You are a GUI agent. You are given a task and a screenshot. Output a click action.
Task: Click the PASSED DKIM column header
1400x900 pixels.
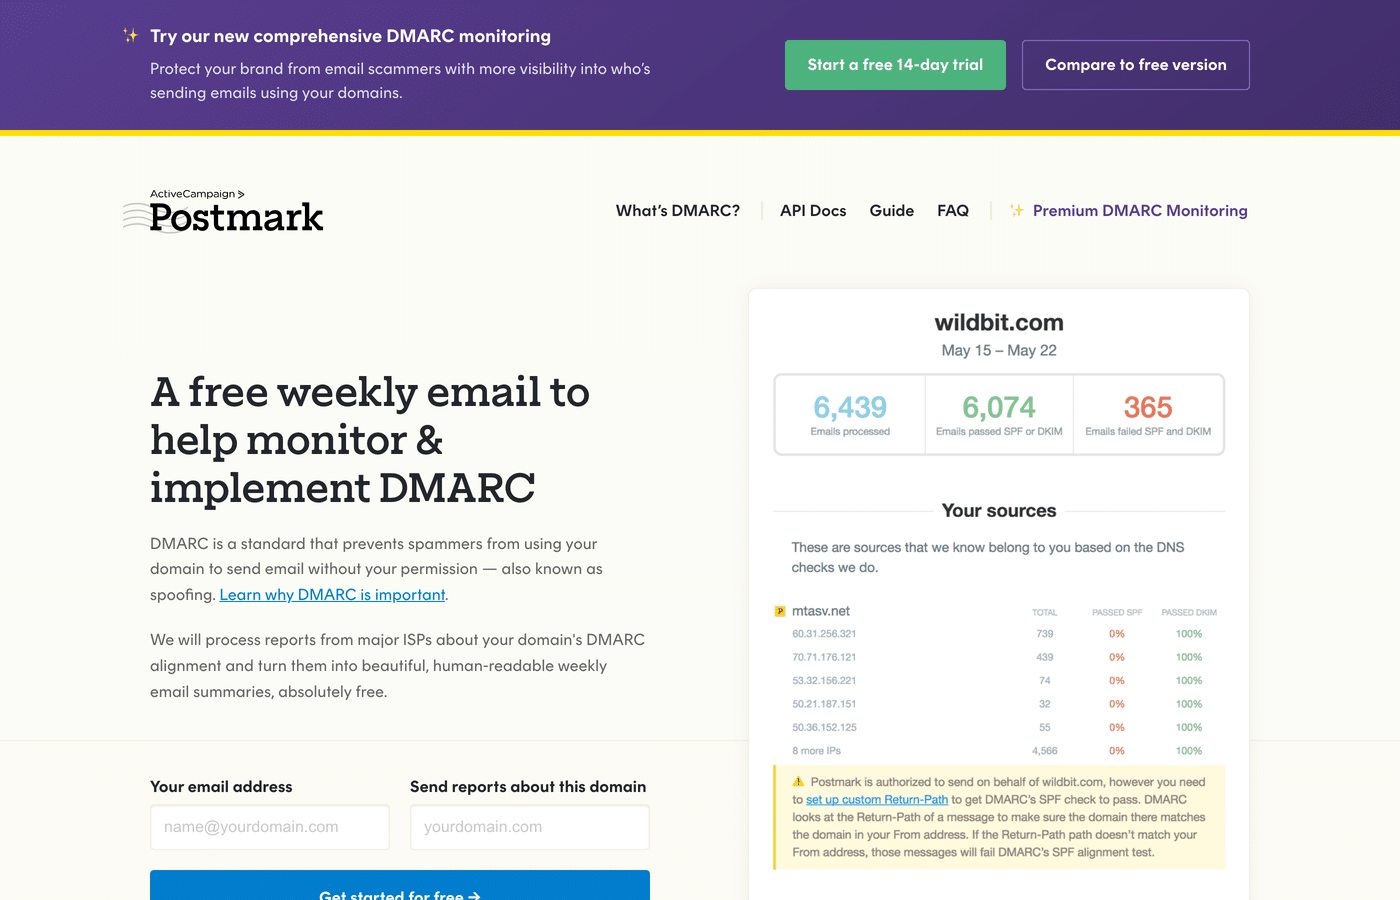pos(1189,612)
